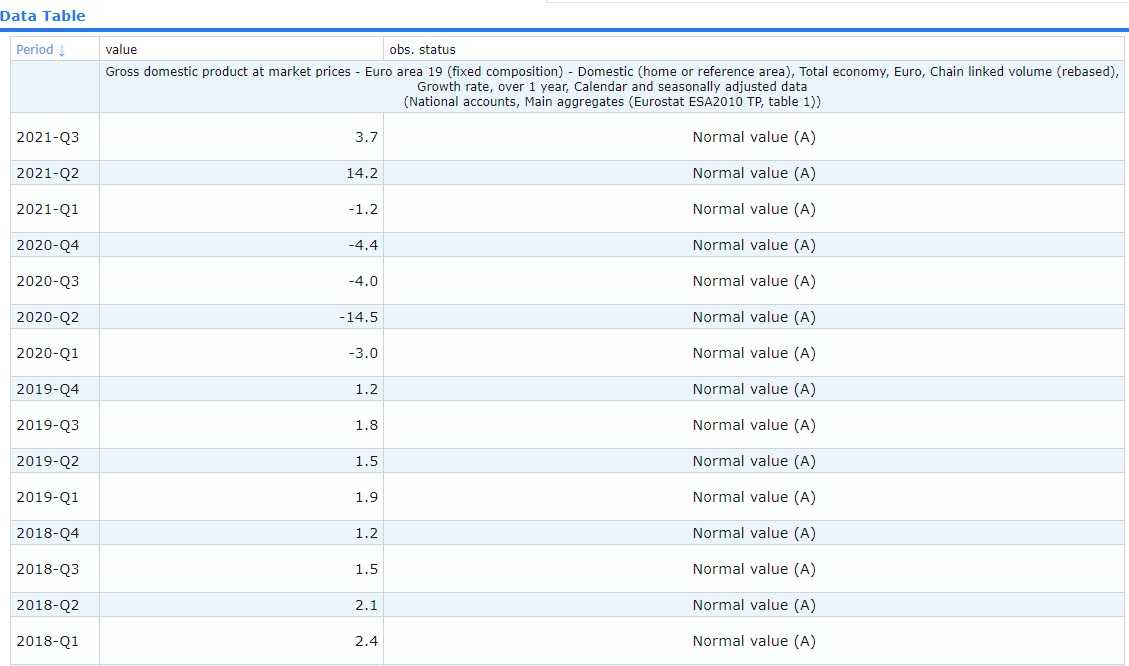Select the 2021-Q1 period cell

pos(47,209)
